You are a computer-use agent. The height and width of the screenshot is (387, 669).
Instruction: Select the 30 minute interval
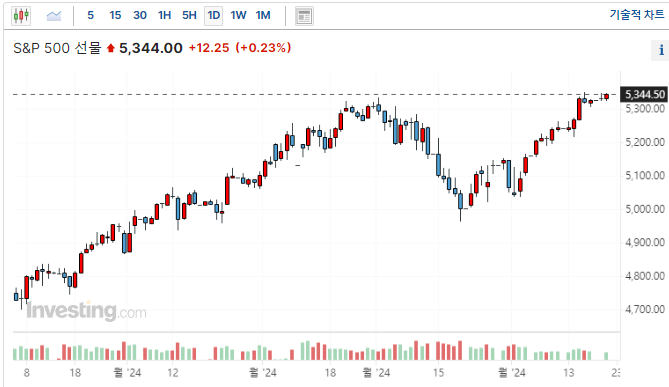pyautogui.click(x=140, y=15)
